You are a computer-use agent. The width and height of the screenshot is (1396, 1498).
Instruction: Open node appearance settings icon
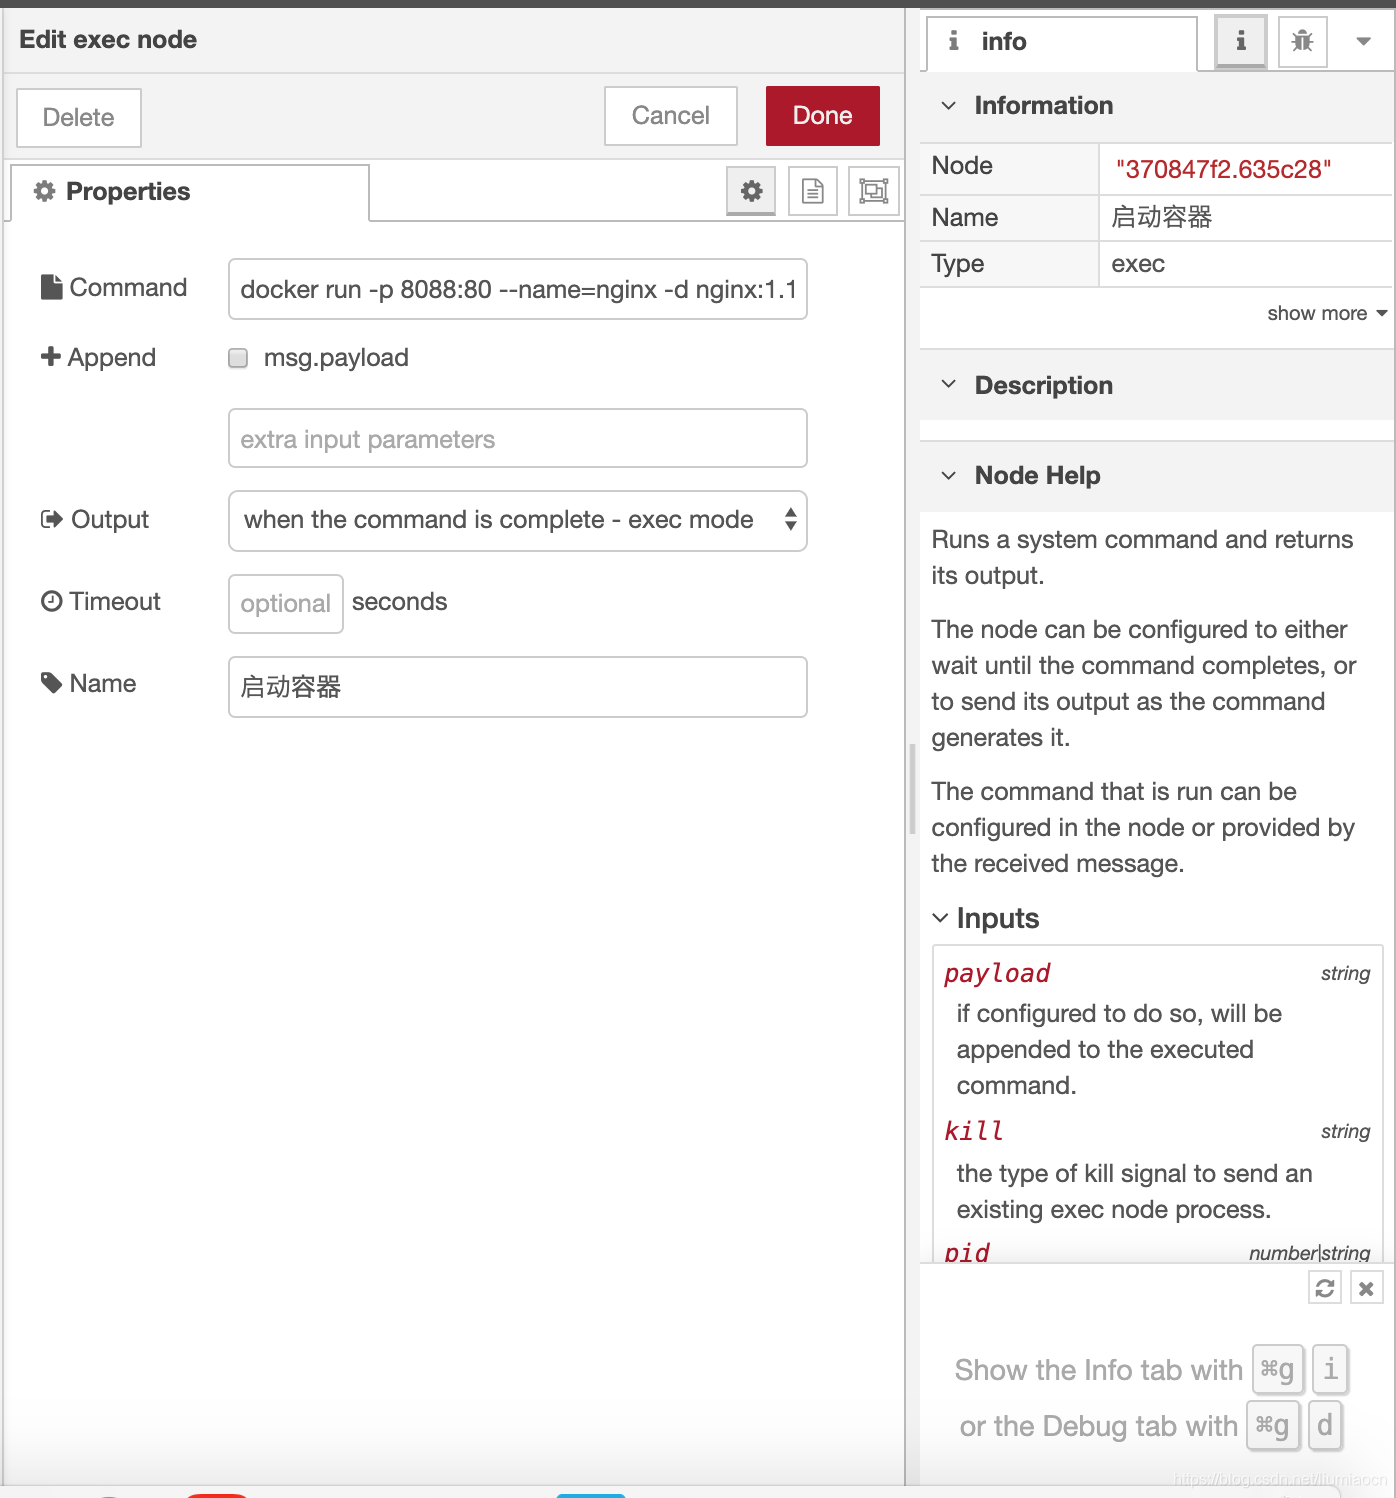(874, 191)
